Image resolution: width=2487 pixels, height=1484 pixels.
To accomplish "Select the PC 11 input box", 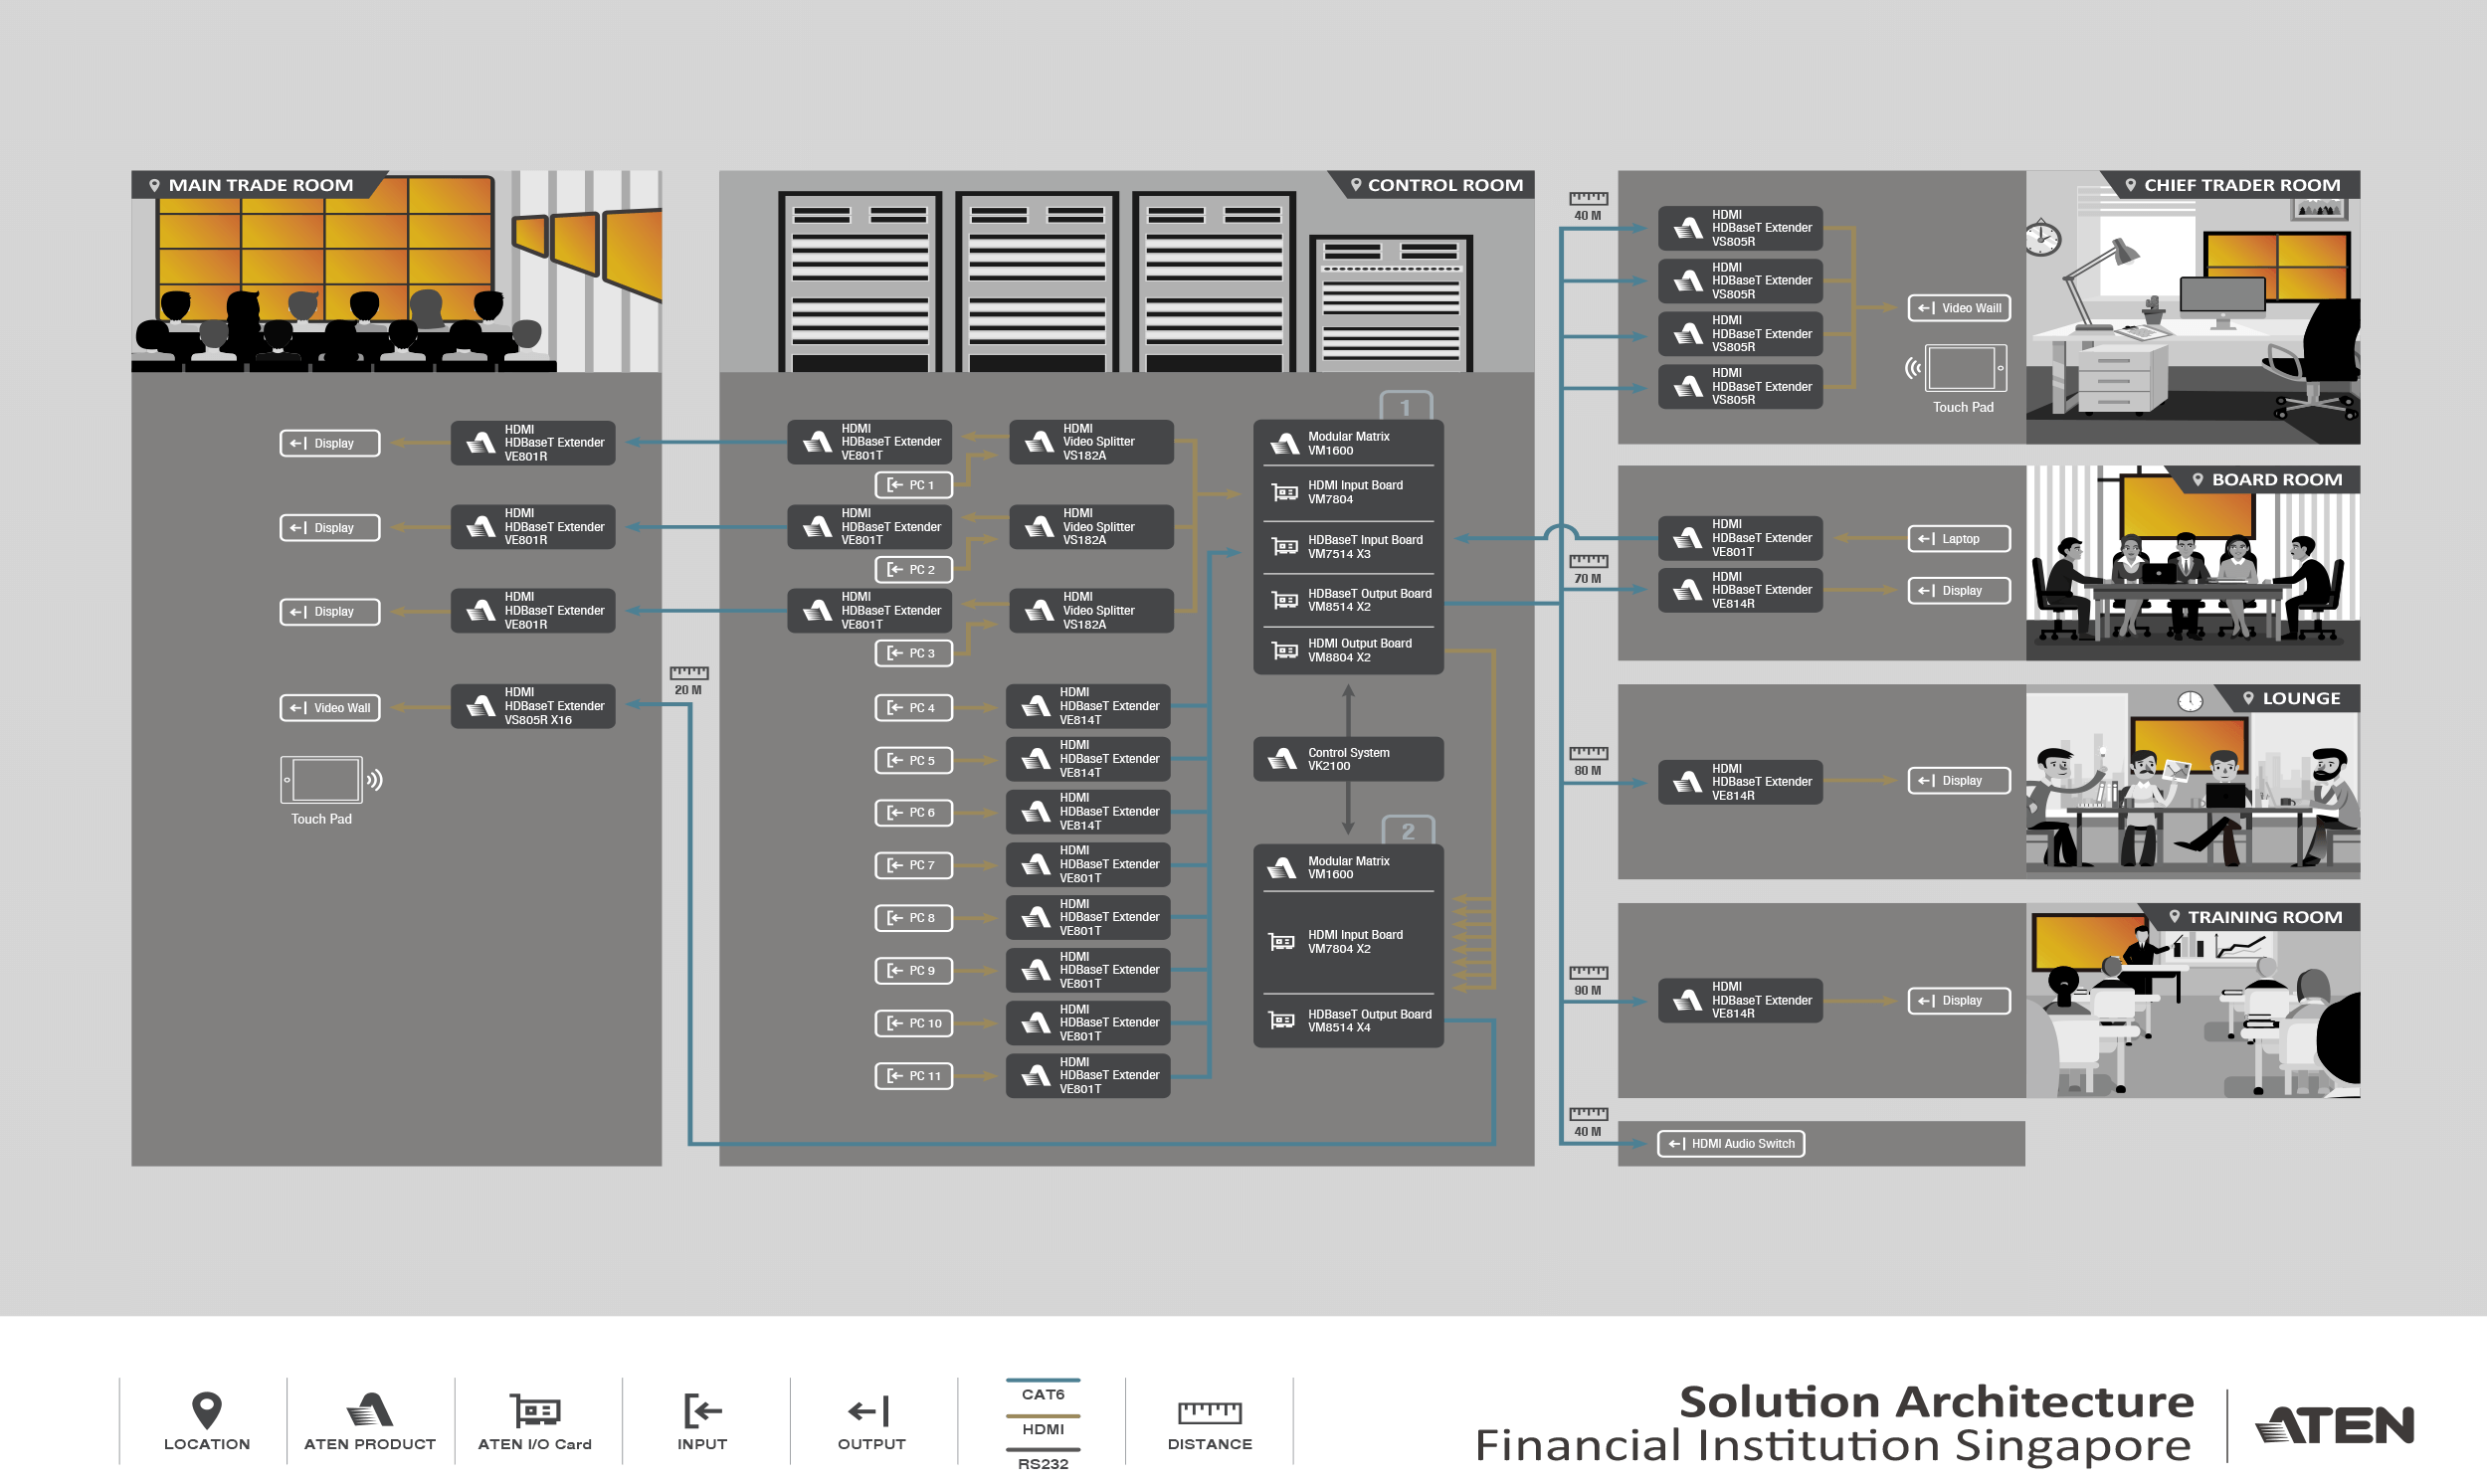I will click(913, 1076).
